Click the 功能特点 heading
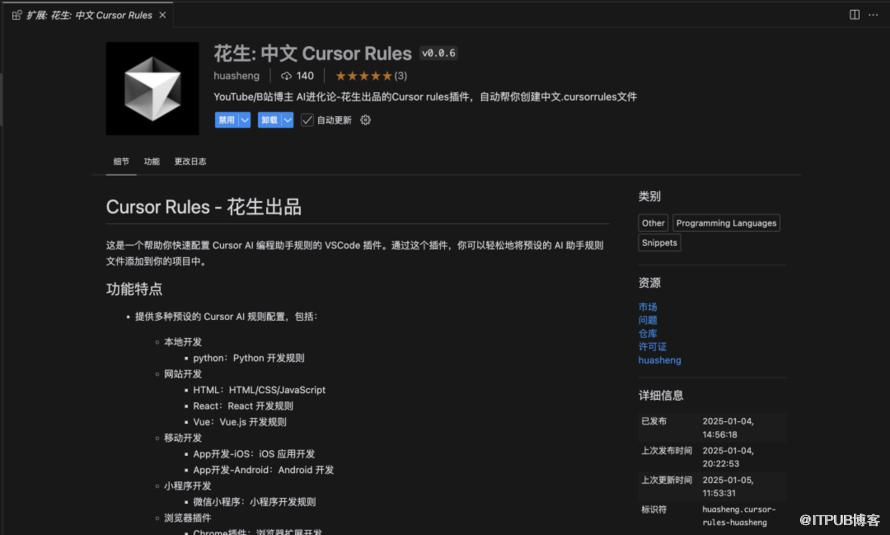 click(134, 289)
